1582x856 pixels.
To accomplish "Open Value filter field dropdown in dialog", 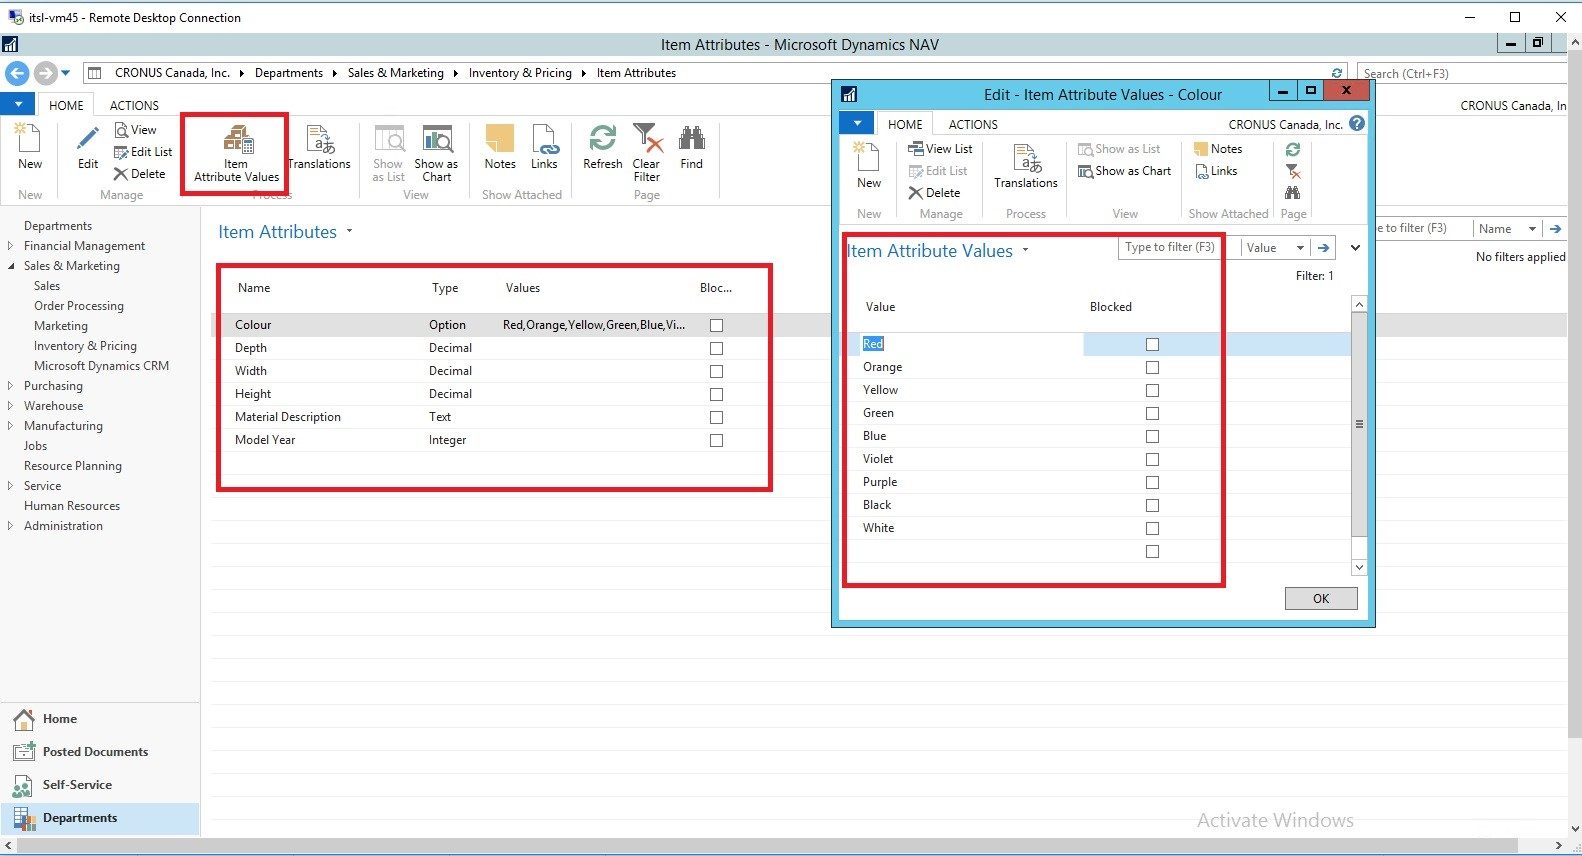I will pyautogui.click(x=1300, y=248).
